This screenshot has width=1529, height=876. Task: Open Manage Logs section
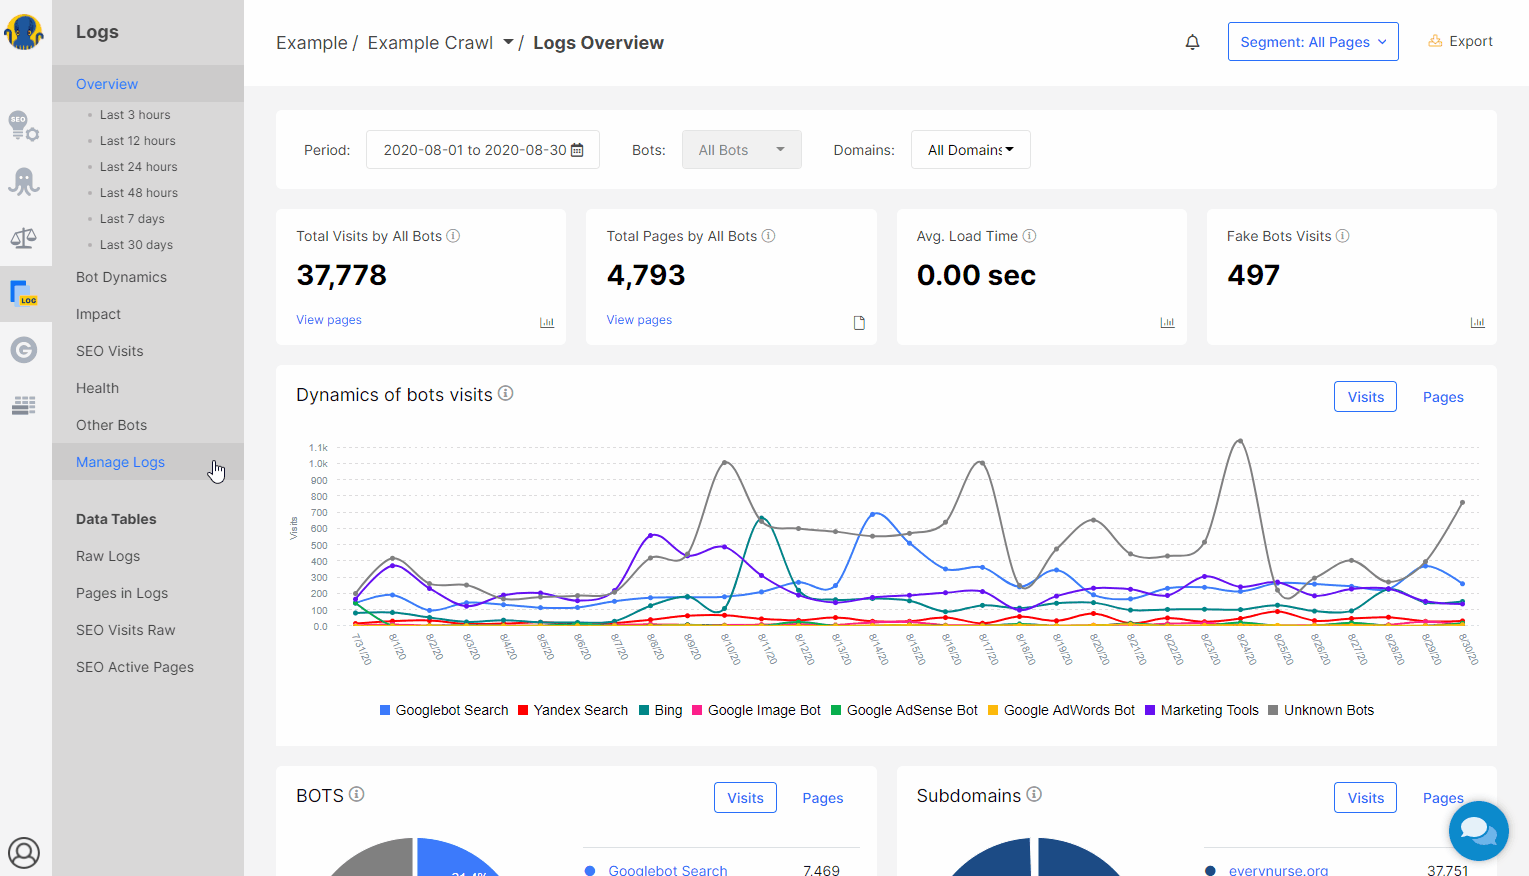pos(148,462)
